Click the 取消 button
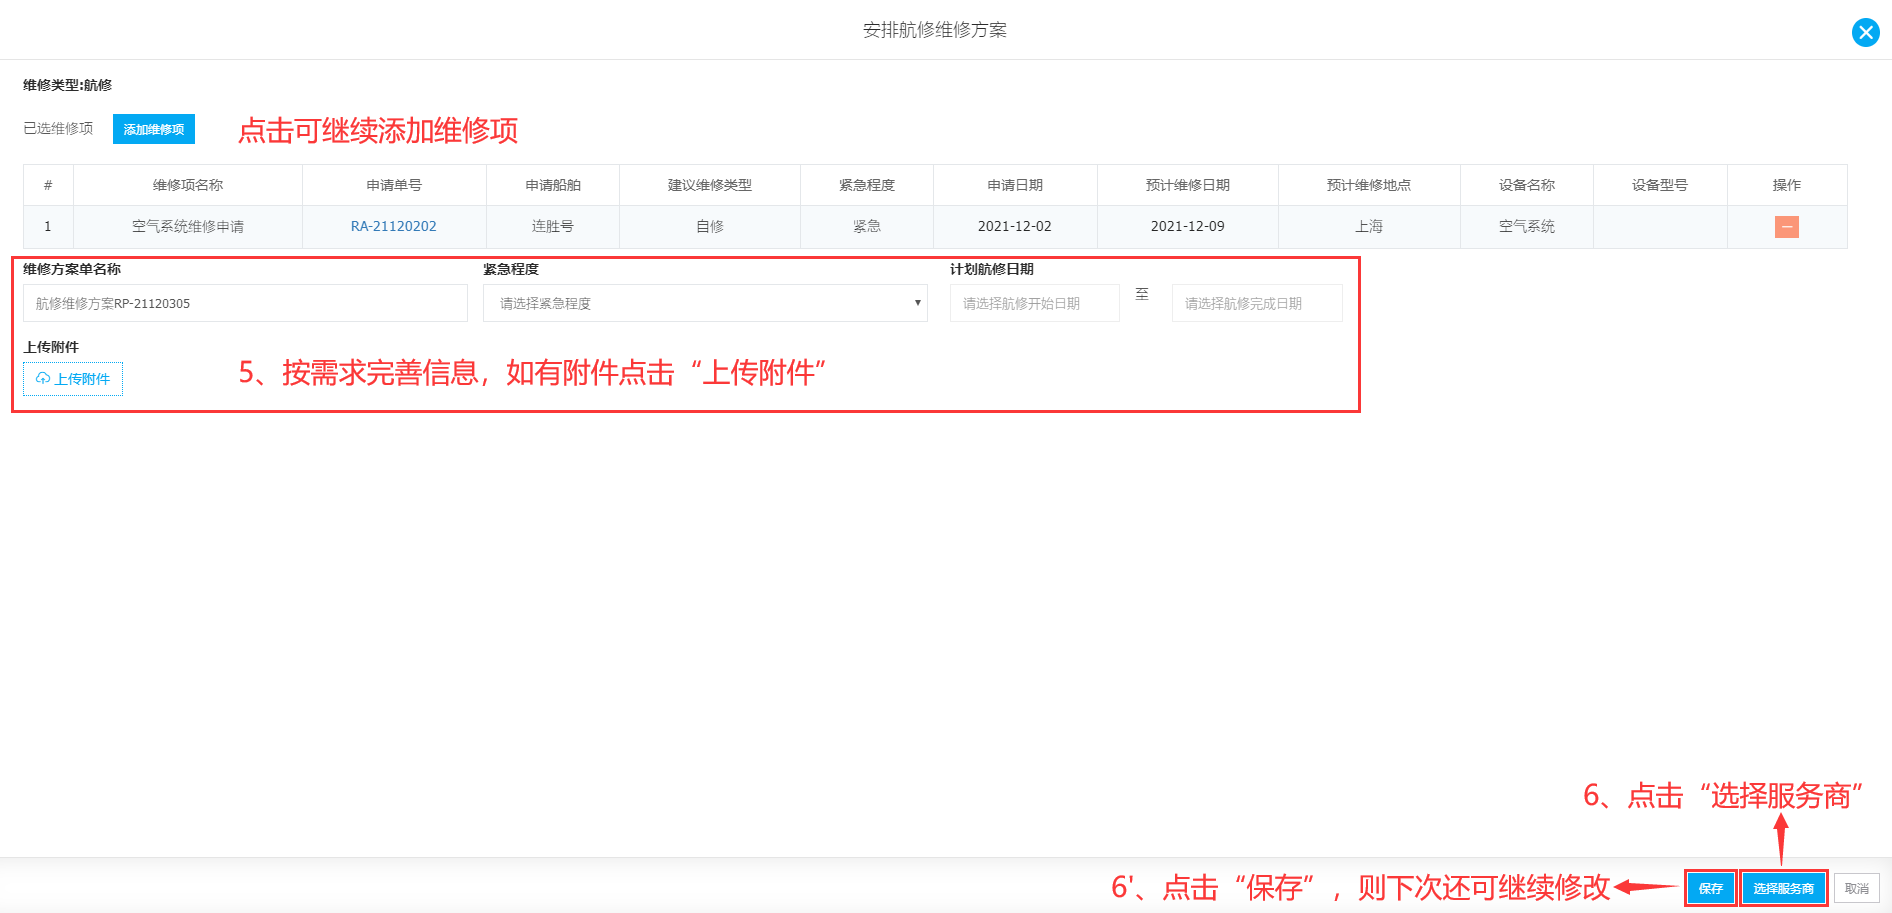The width and height of the screenshot is (1892, 913). click(1856, 888)
